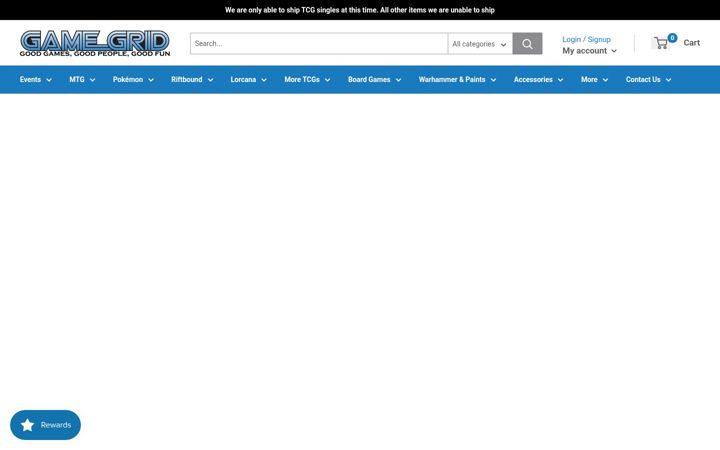The image size is (720, 450).
Task: Click the magnifying glass search button
Action: point(527,44)
